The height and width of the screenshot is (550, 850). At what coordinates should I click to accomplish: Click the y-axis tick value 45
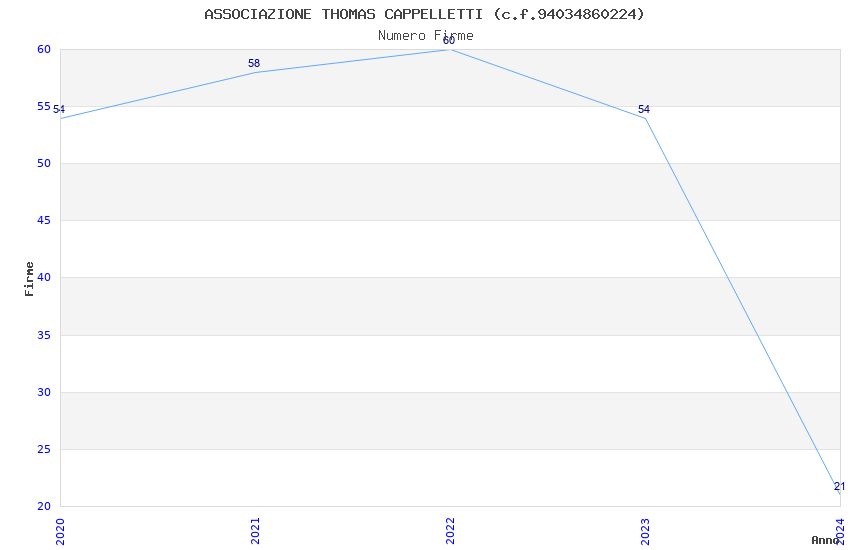click(44, 220)
